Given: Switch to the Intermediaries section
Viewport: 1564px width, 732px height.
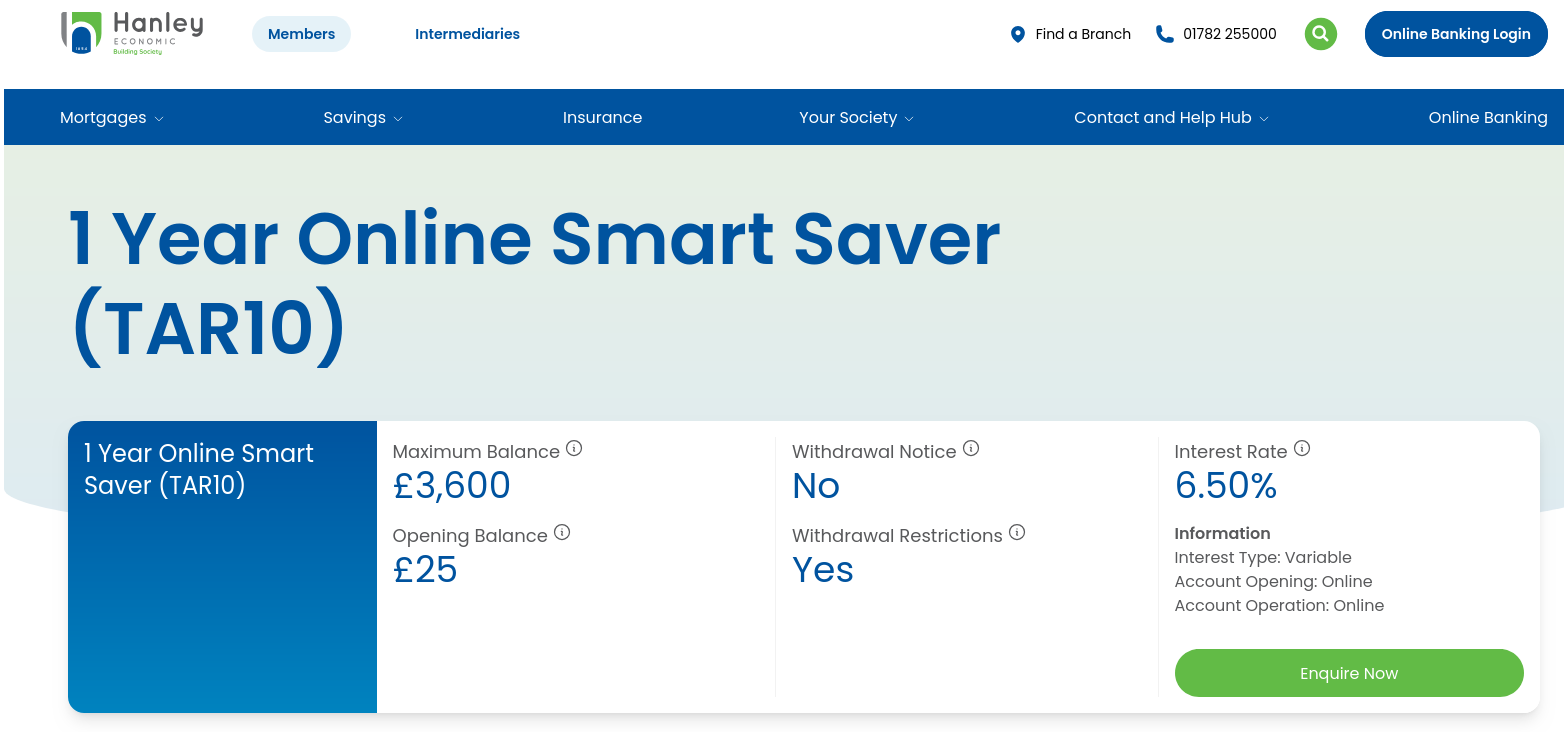Looking at the screenshot, I should pos(467,34).
